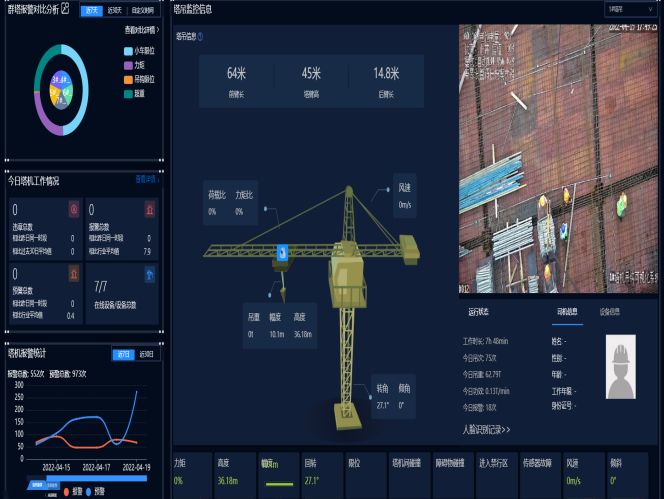The width and height of the screenshot is (664, 499).
Task: Click the 回转 27.1° status tile
Action: pos(323,474)
